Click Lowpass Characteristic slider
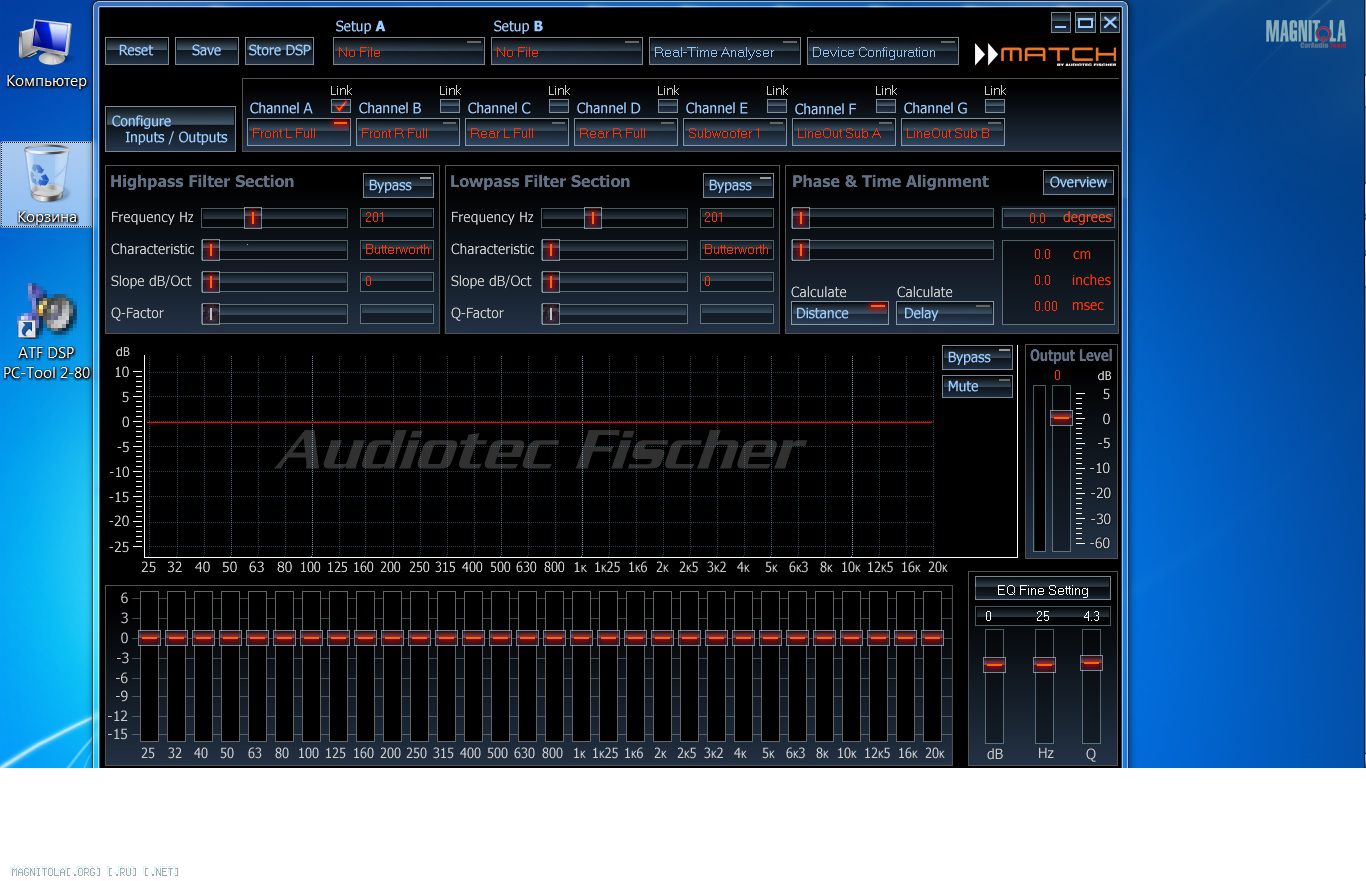This screenshot has height=881, width=1366. tap(614, 249)
